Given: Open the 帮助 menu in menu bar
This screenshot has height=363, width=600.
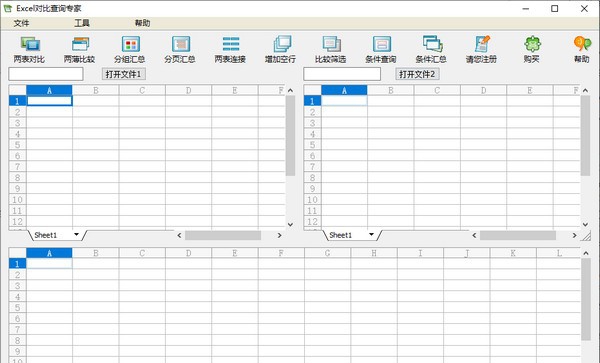Looking at the screenshot, I should click(x=142, y=23).
